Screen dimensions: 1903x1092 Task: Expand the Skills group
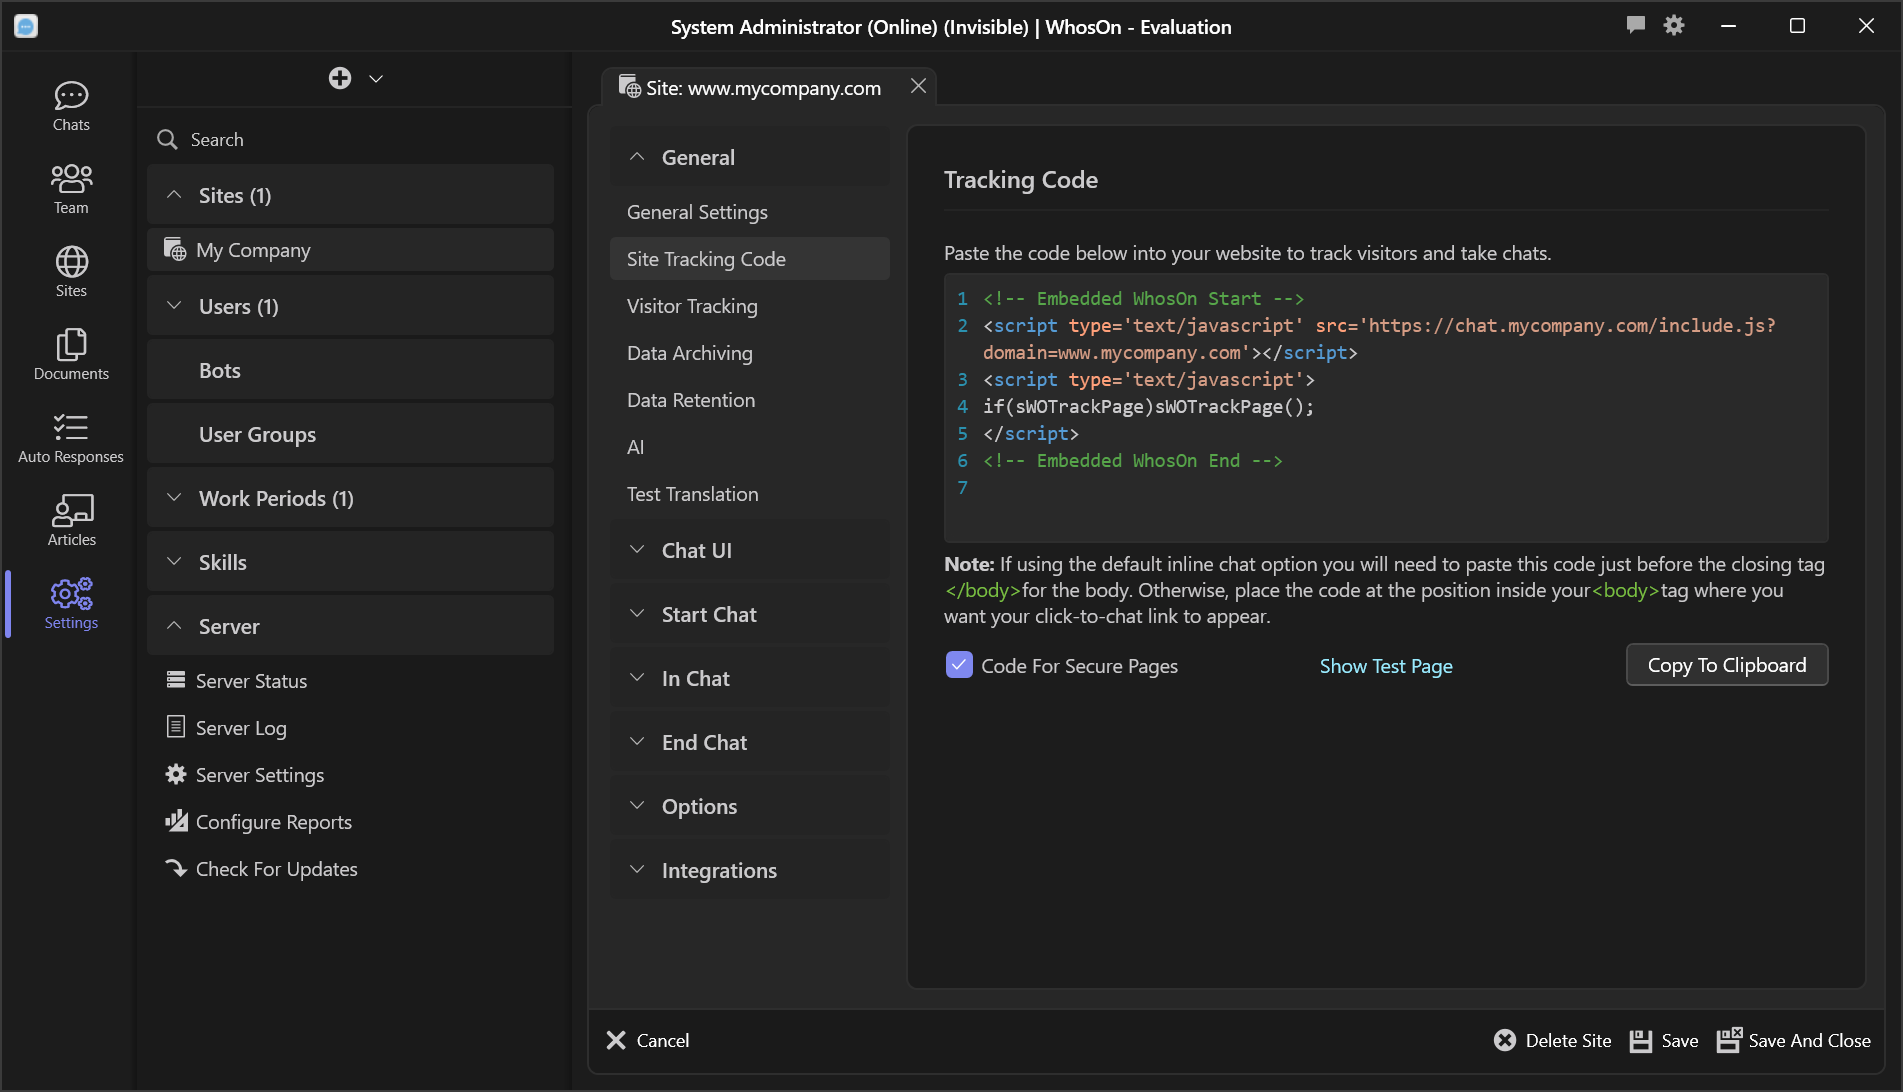(350, 562)
